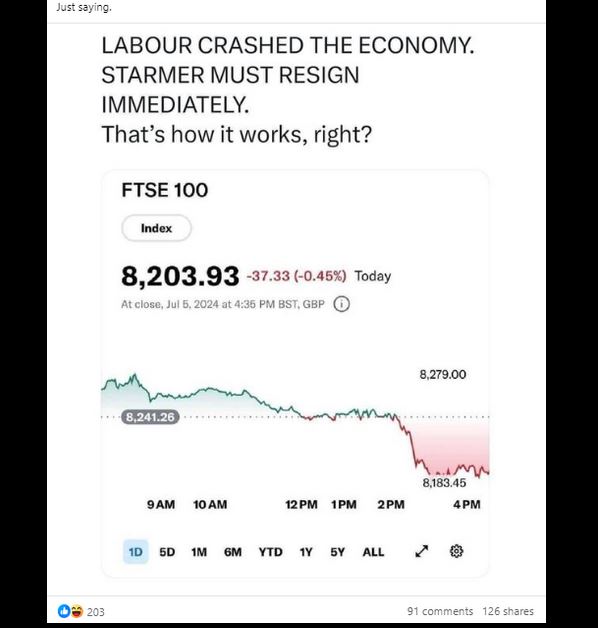The image size is (598, 629).
Task: Select the 5D time range
Action: click(167, 552)
